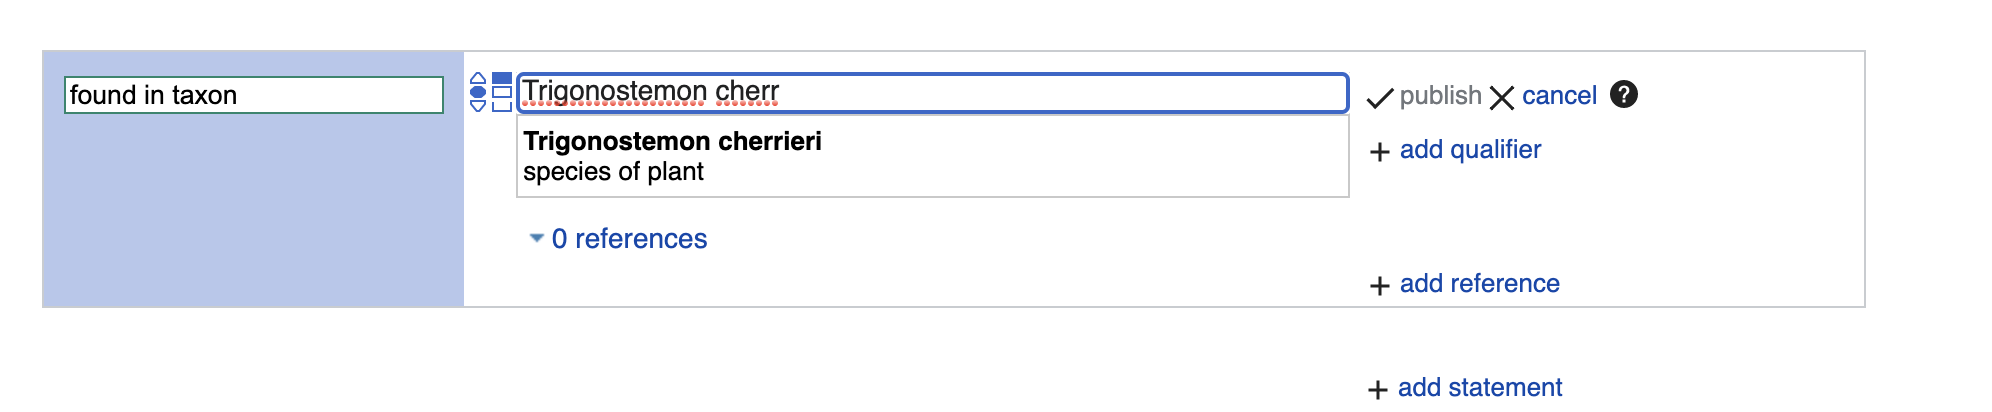This screenshot has width=1992, height=412.
Task: Click the plus icon beside add reference
Action: (x=1380, y=286)
